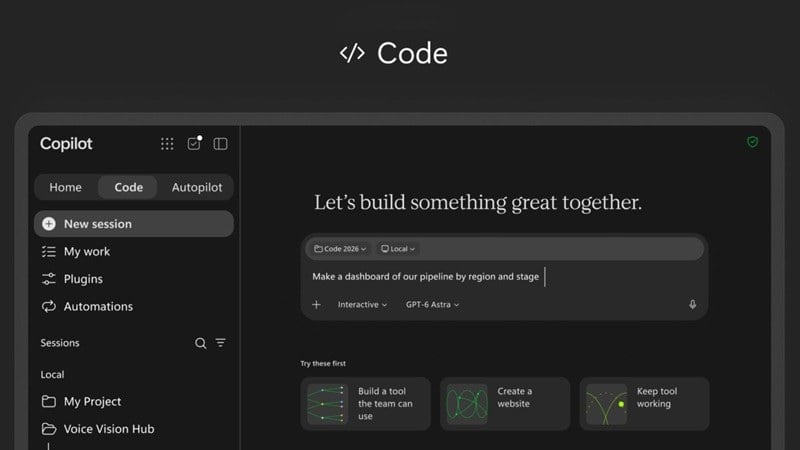
Task: Open the Interactive mode dropdown
Action: (362, 305)
